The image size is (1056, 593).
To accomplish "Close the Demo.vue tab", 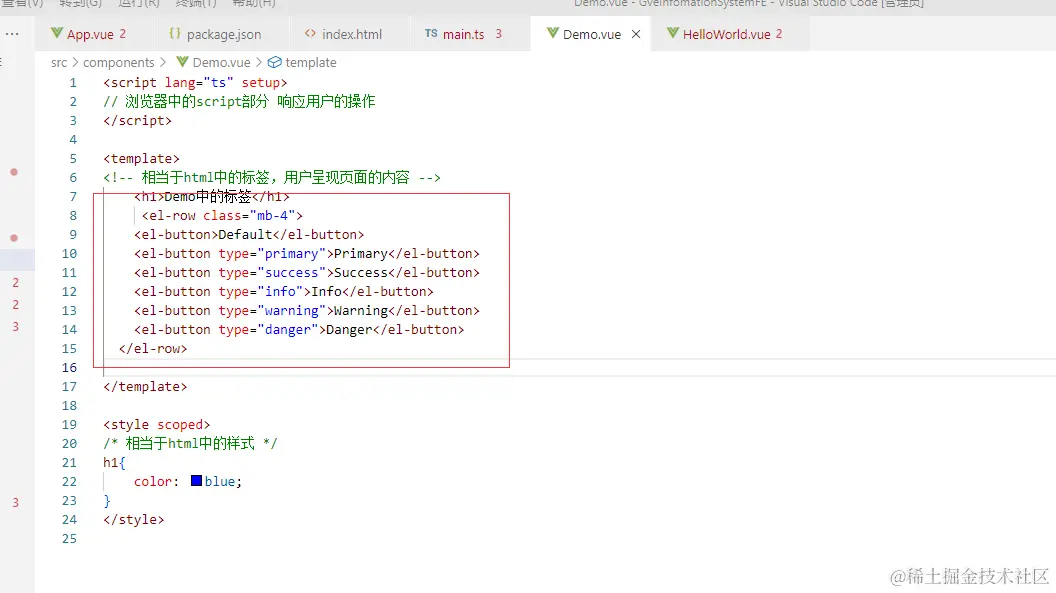I will pos(636,34).
